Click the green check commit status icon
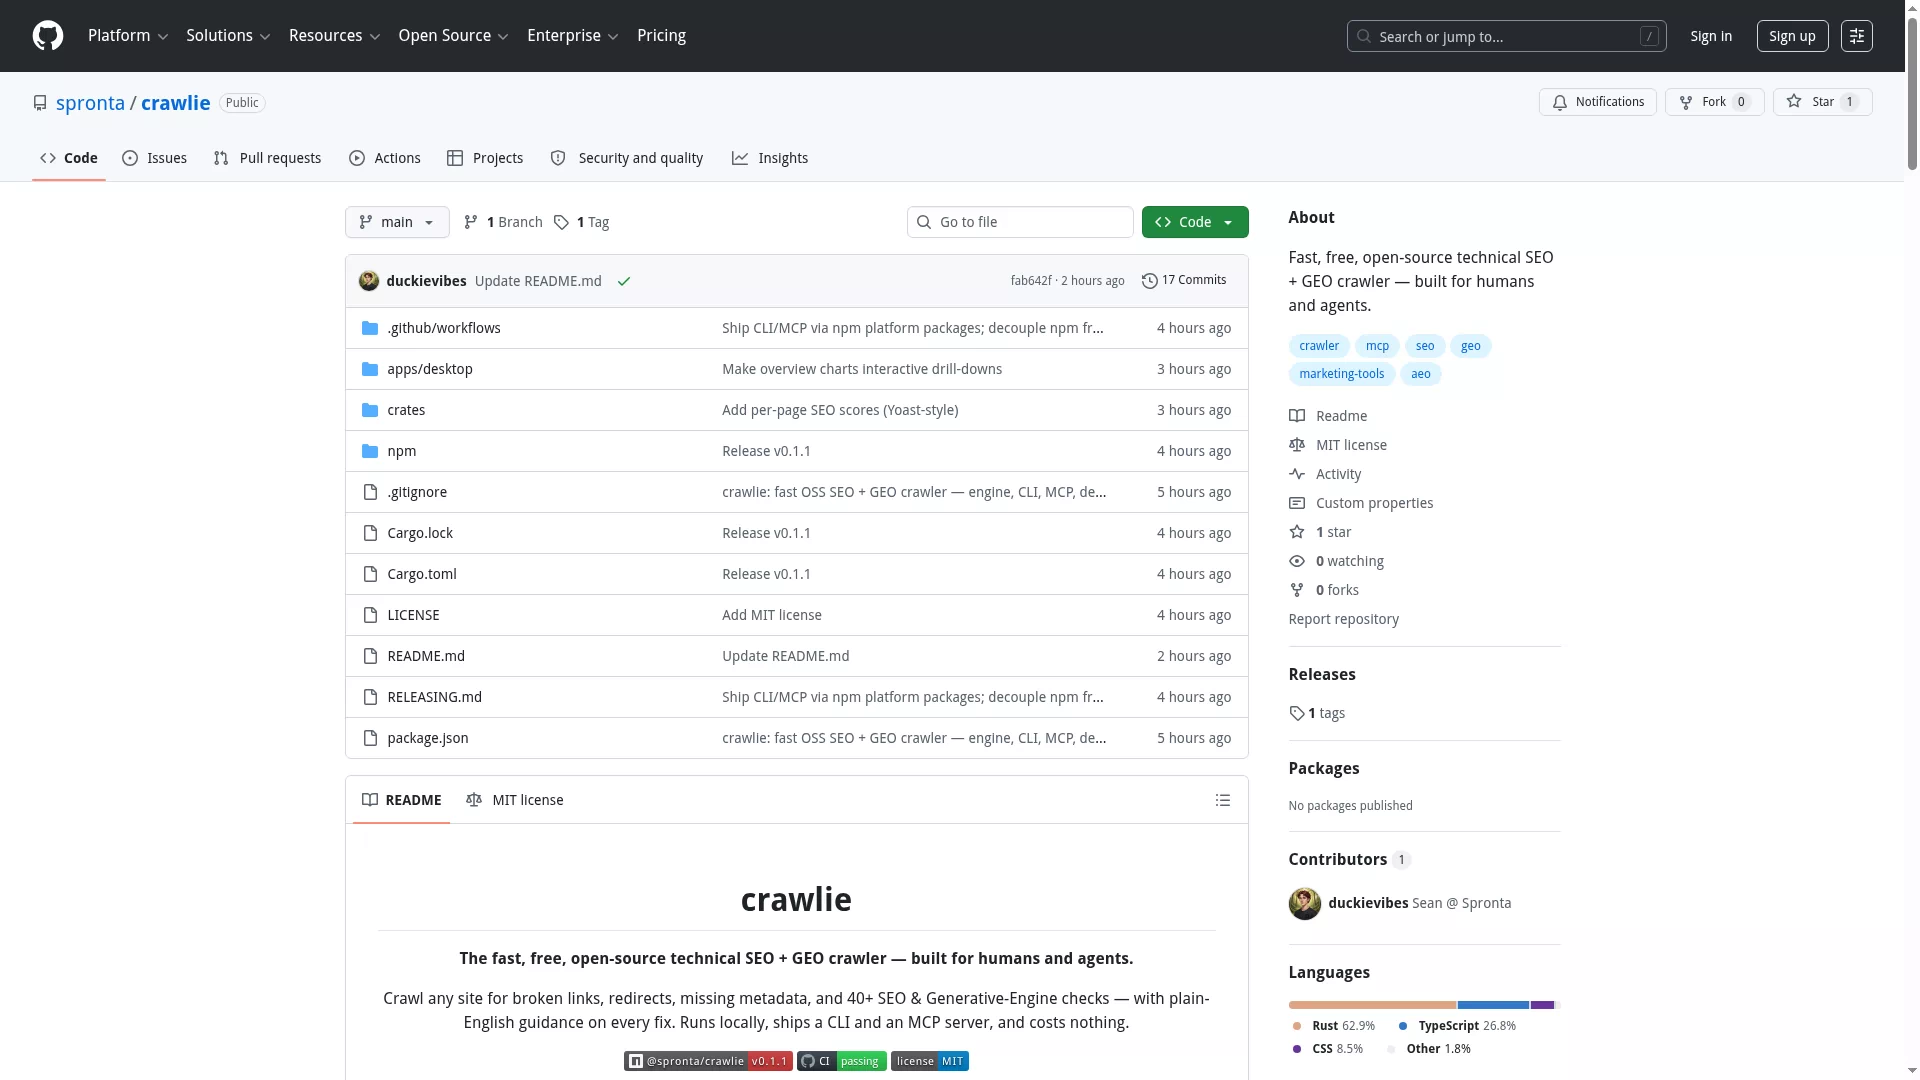This screenshot has height=1080, width=1920. tap(624, 282)
